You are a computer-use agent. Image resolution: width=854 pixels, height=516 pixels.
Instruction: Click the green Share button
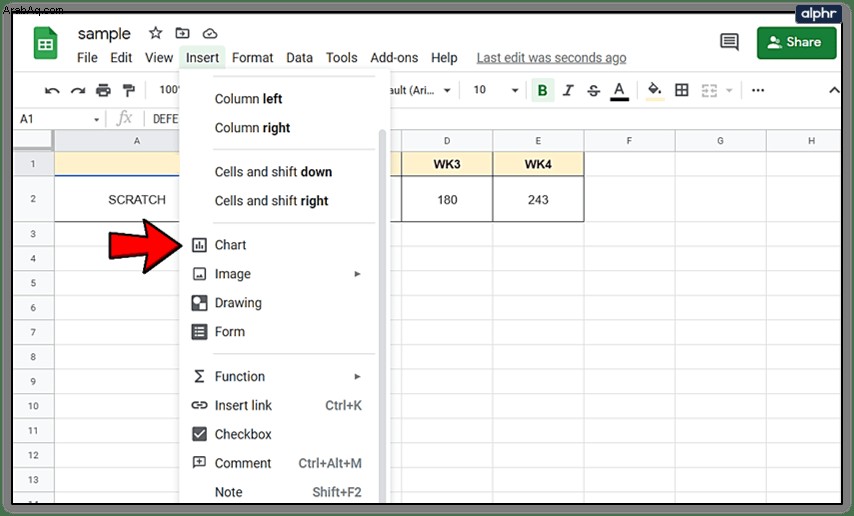pyautogui.click(x=796, y=43)
